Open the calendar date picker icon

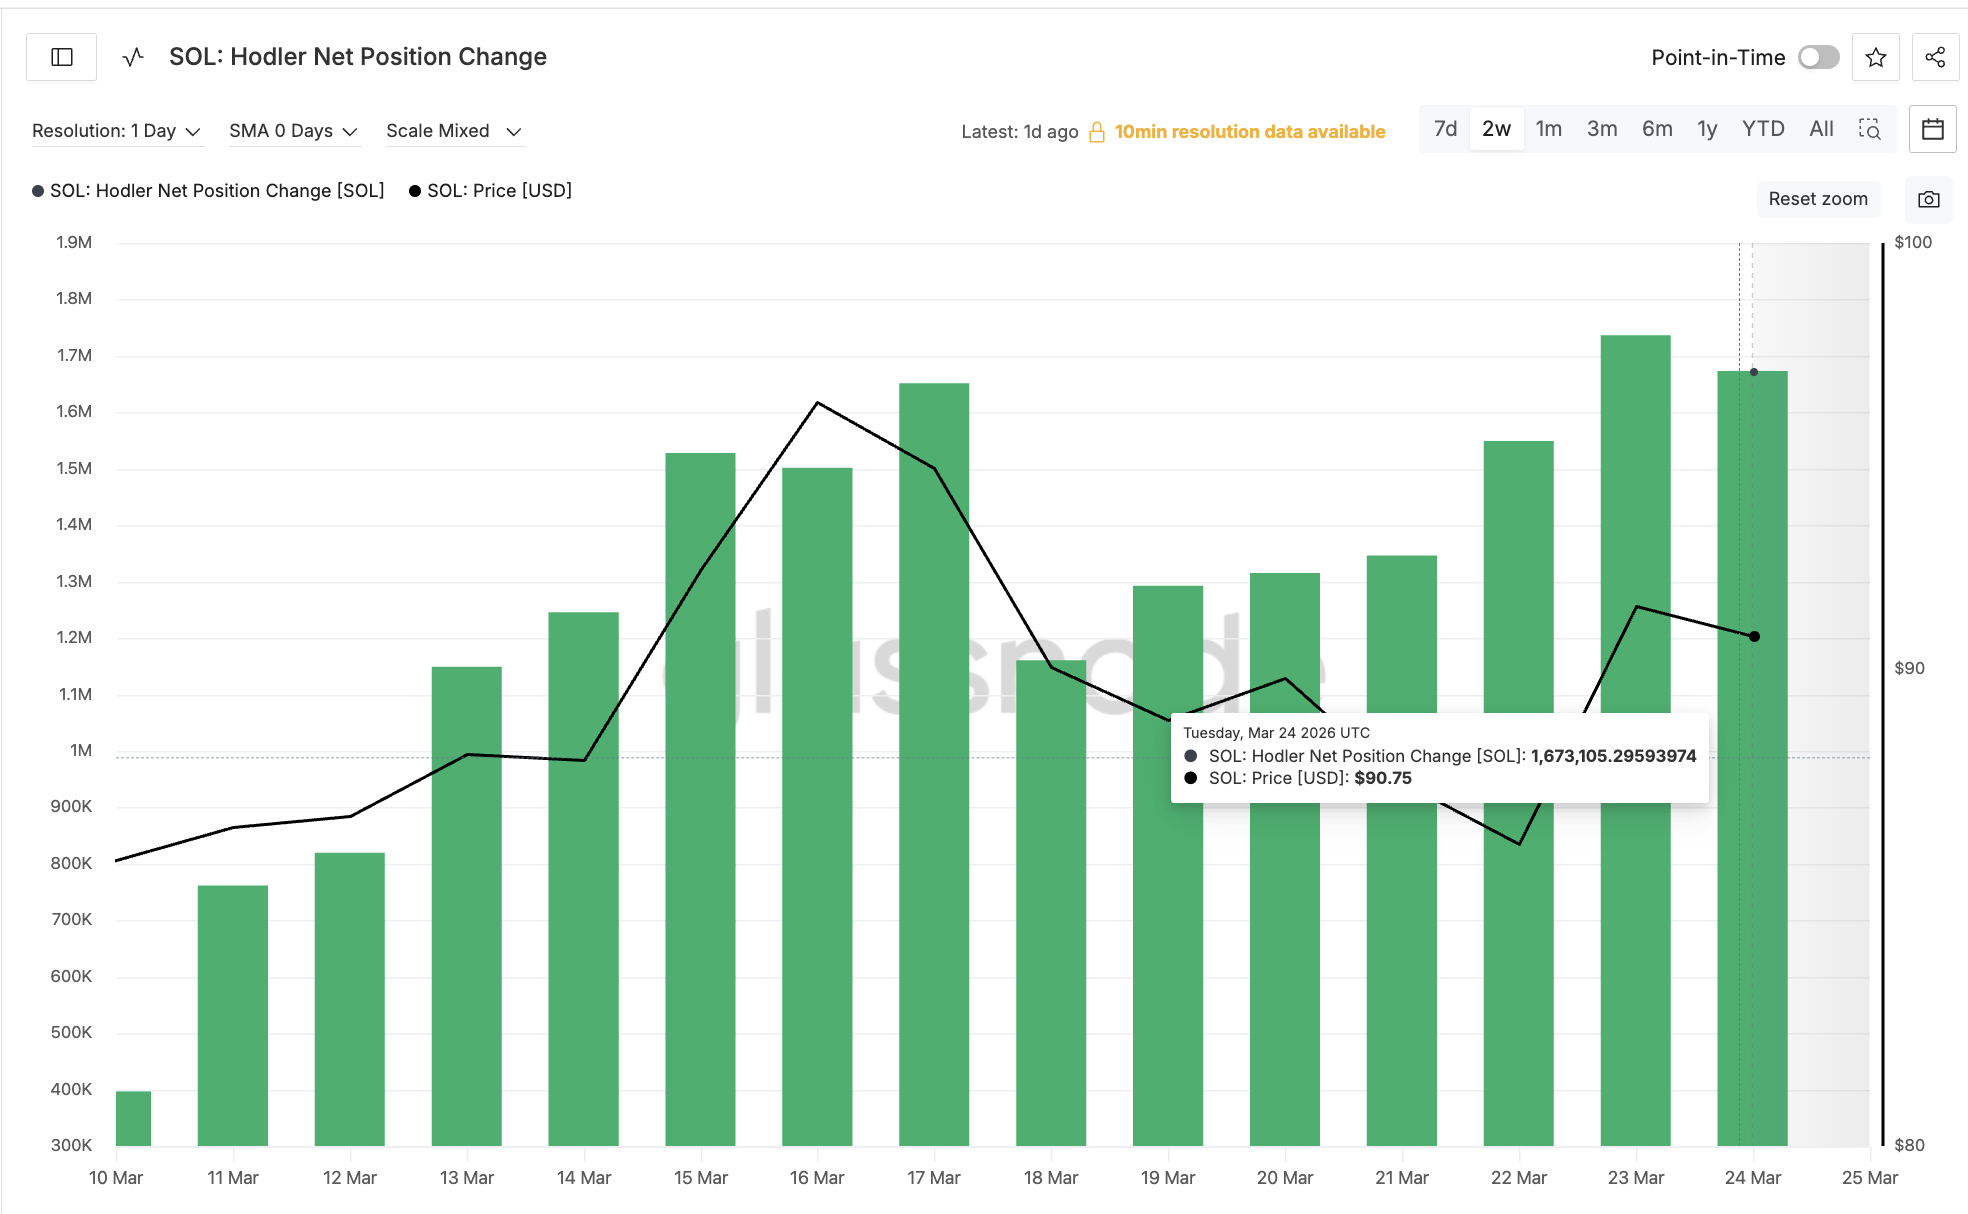(1932, 129)
